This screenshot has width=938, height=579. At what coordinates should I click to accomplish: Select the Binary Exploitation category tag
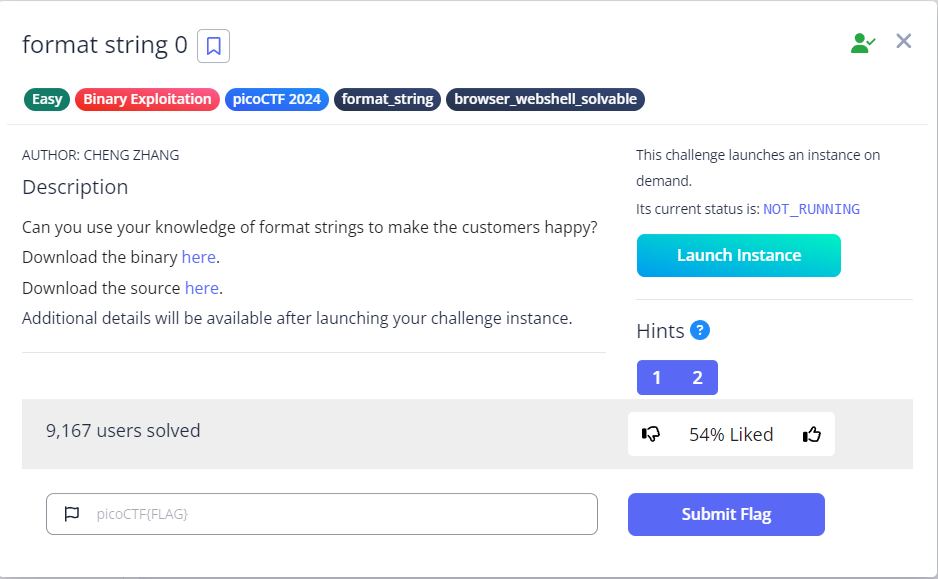147,99
